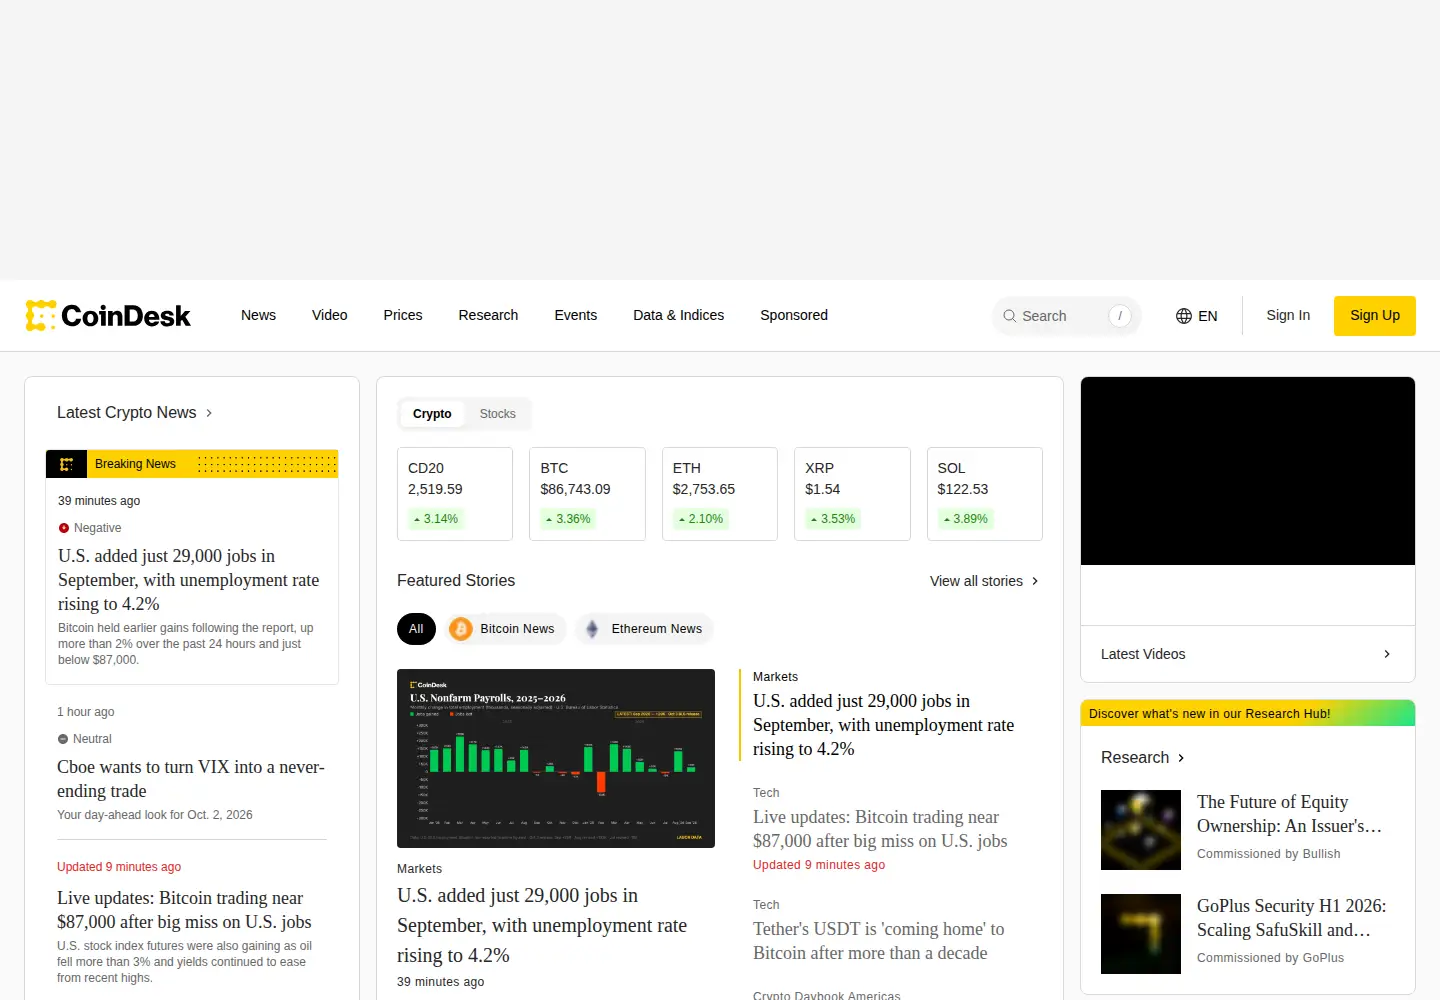Open the Prices menu
1440x1000 pixels.
point(403,315)
